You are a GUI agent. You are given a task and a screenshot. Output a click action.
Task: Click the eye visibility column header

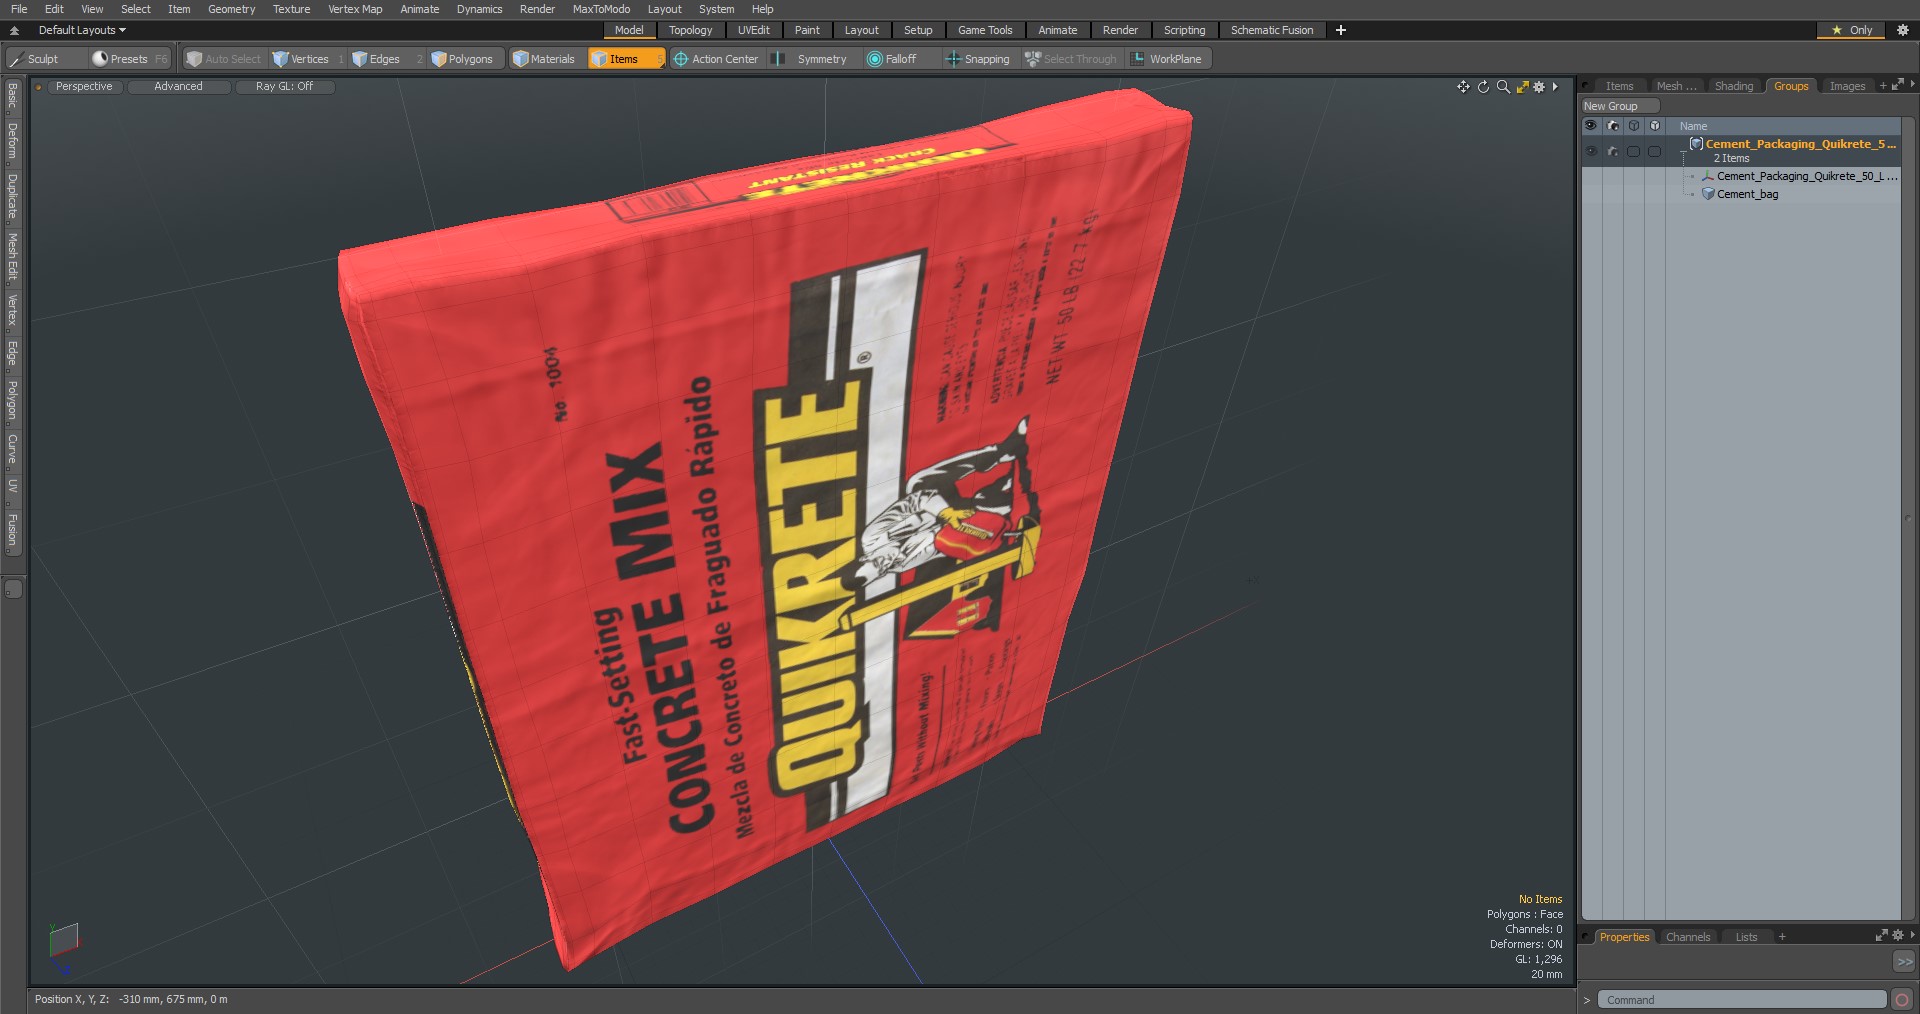coord(1591,126)
